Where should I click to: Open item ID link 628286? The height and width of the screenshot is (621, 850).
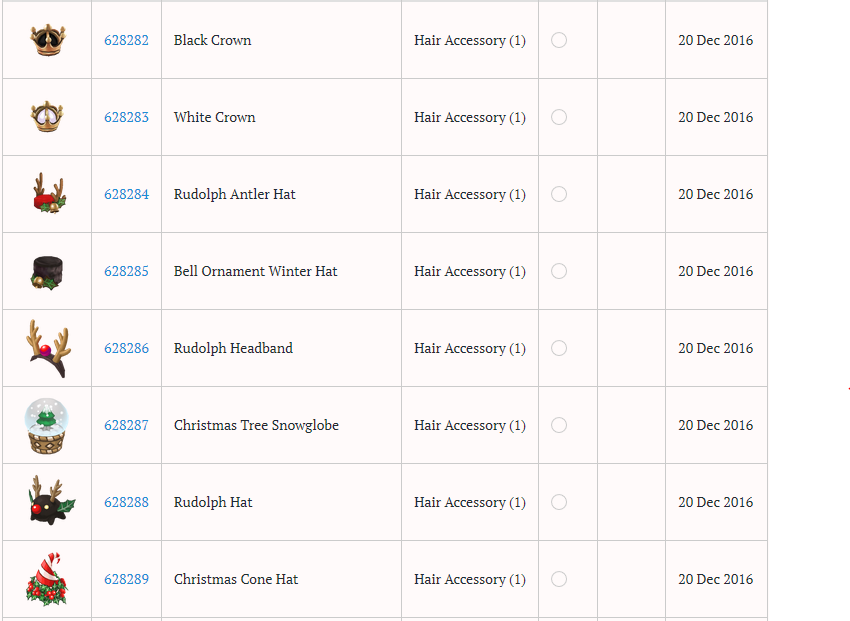[x=126, y=349]
